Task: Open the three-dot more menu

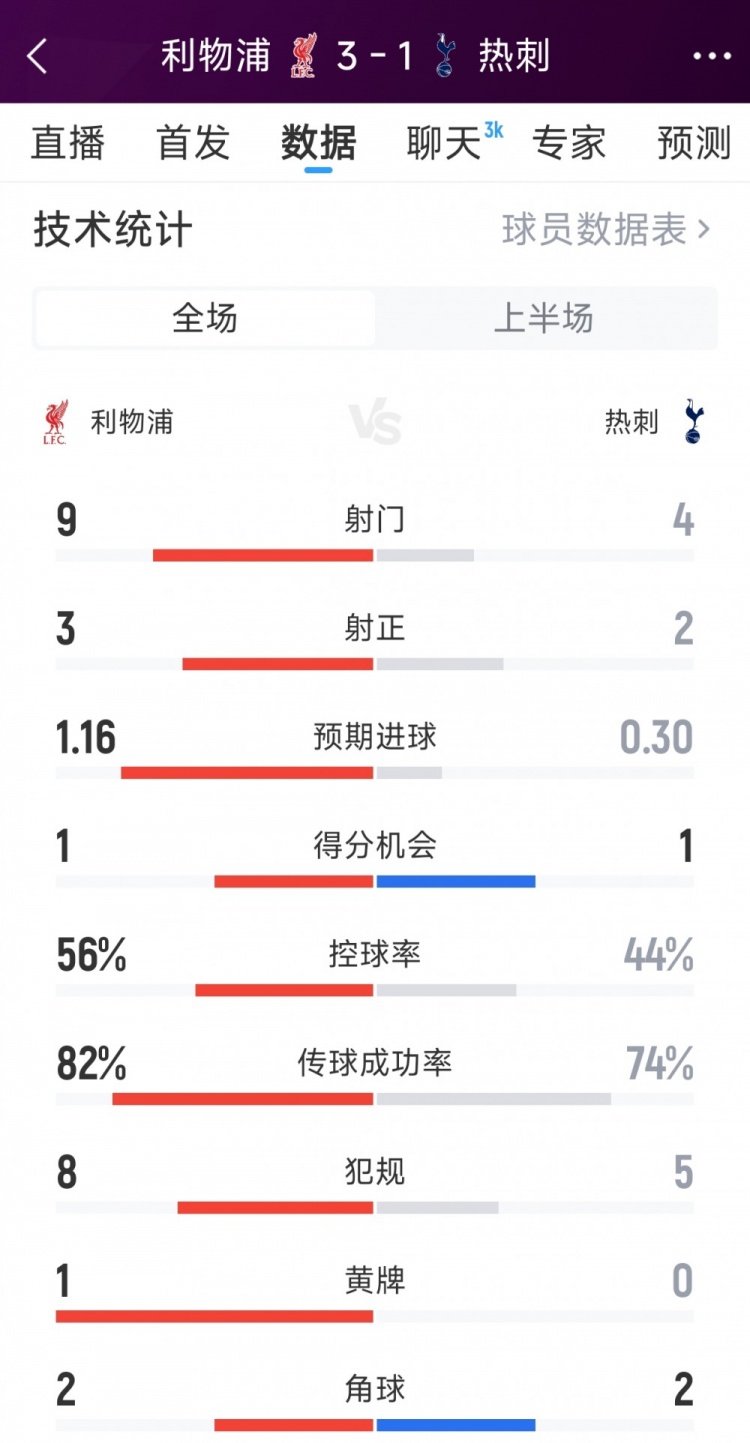Action: coord(712,56)
